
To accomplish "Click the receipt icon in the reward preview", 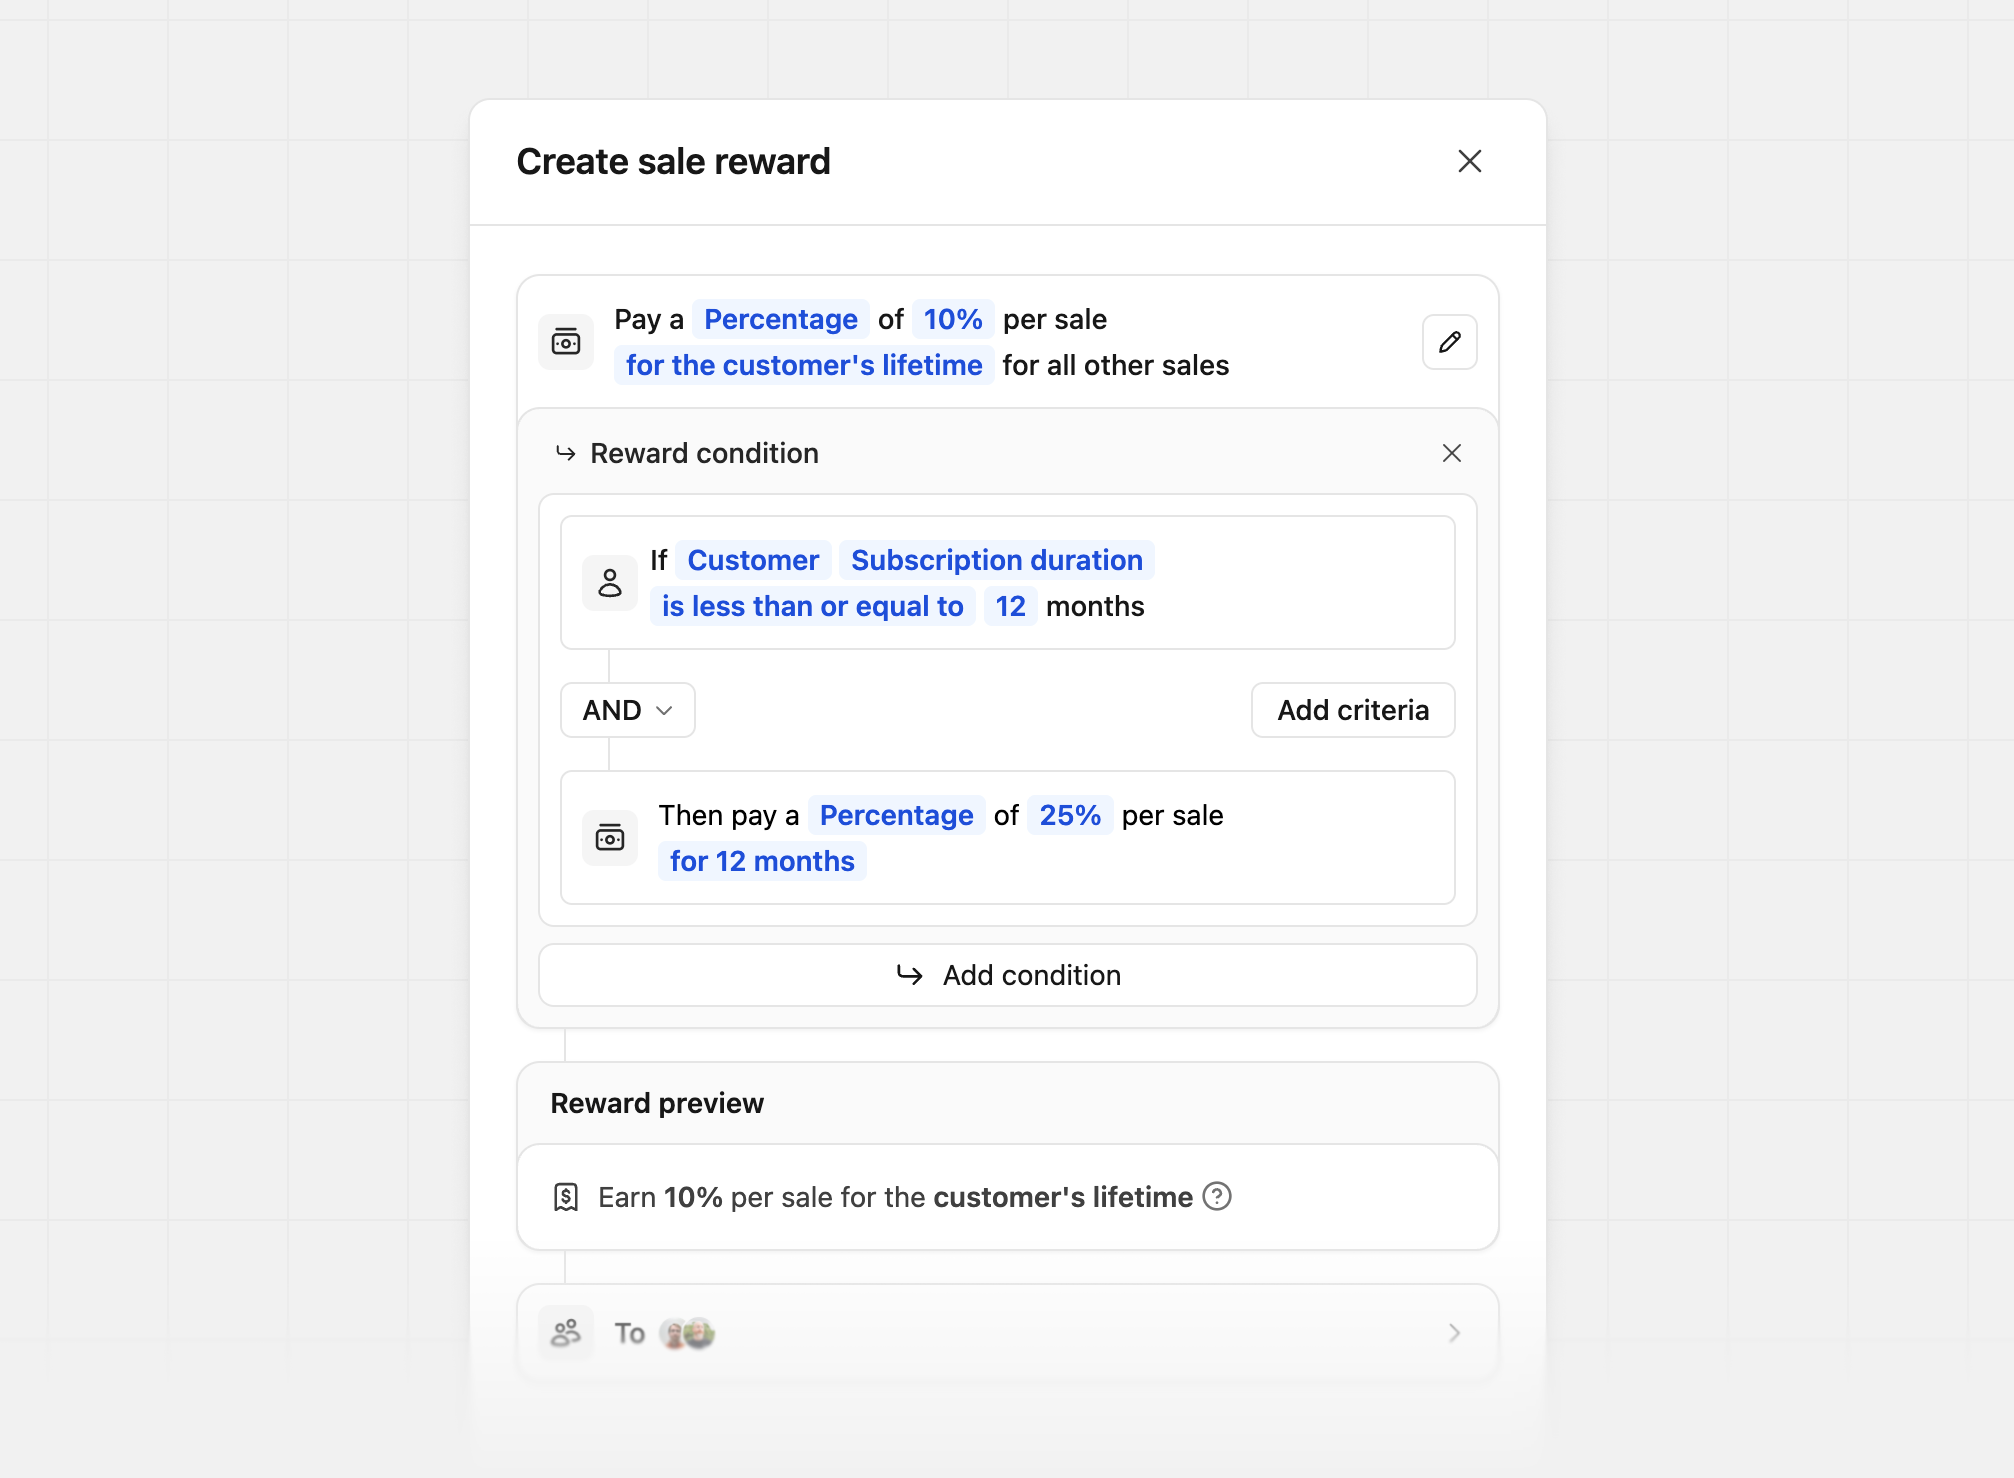I will [566, 1197].
